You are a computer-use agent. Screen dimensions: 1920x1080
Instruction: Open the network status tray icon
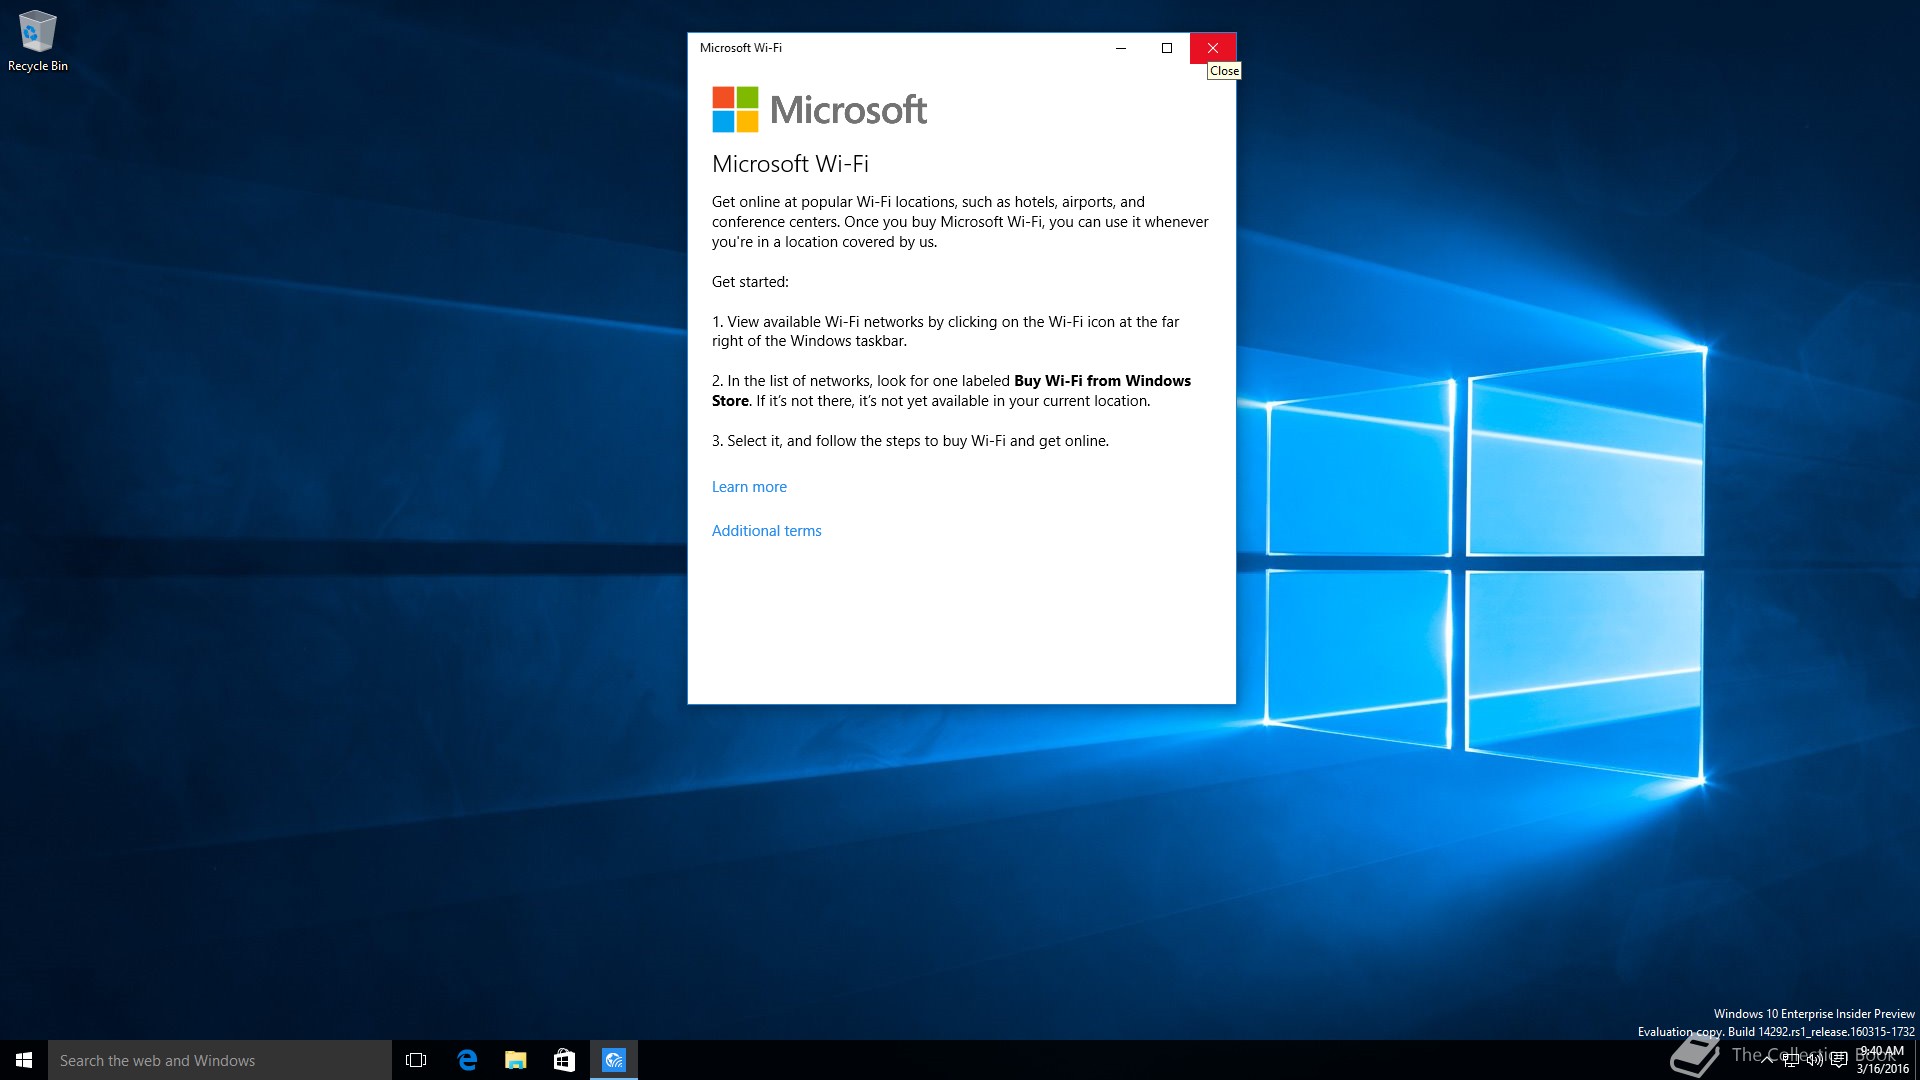tap(1791, 1060)
